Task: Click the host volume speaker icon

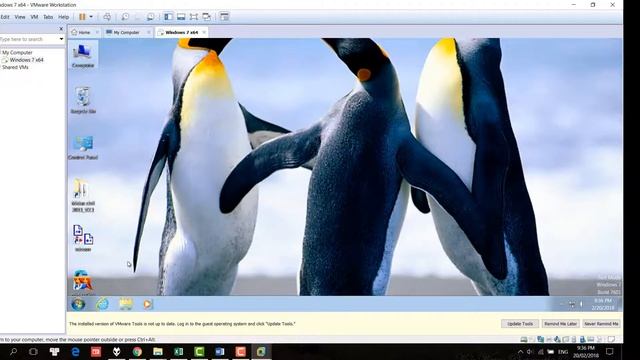Action: 530,351
